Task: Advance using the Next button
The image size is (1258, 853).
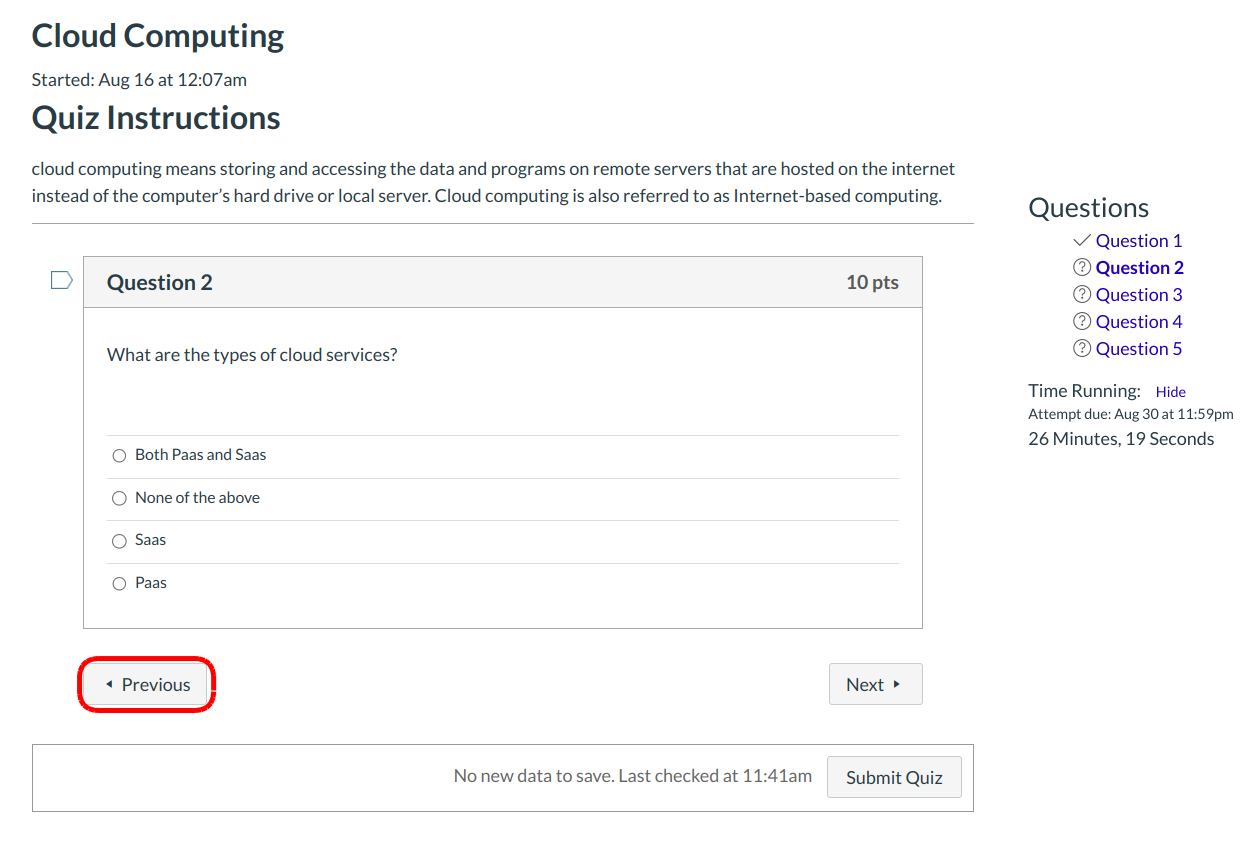Action: point(875,685)
